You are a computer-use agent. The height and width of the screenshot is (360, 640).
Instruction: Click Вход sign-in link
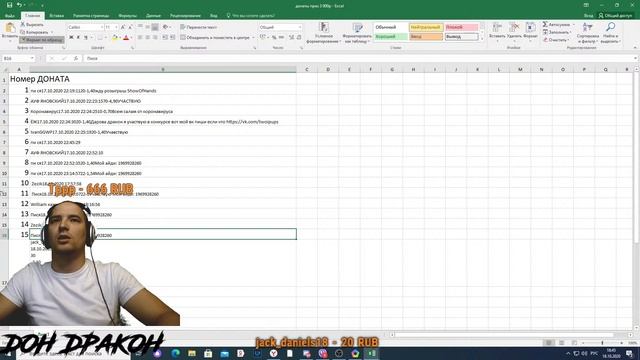[x=588, y=16]
